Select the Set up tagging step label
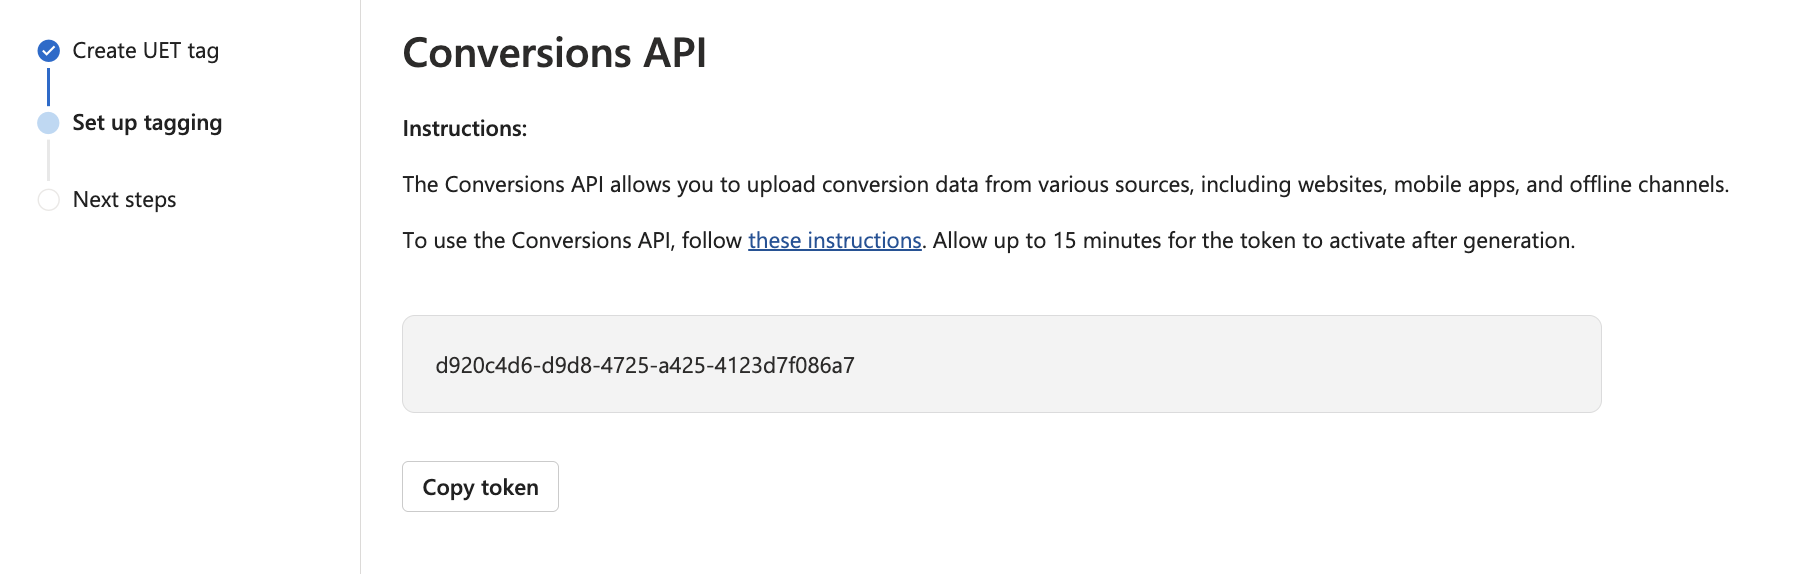 tap(147, 123)
